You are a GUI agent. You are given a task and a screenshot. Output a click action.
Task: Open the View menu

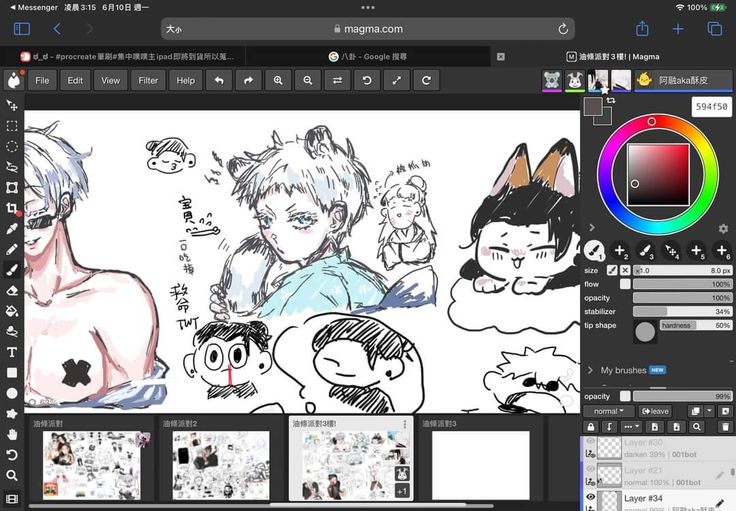pyautogui.click(x=110, y=80)
